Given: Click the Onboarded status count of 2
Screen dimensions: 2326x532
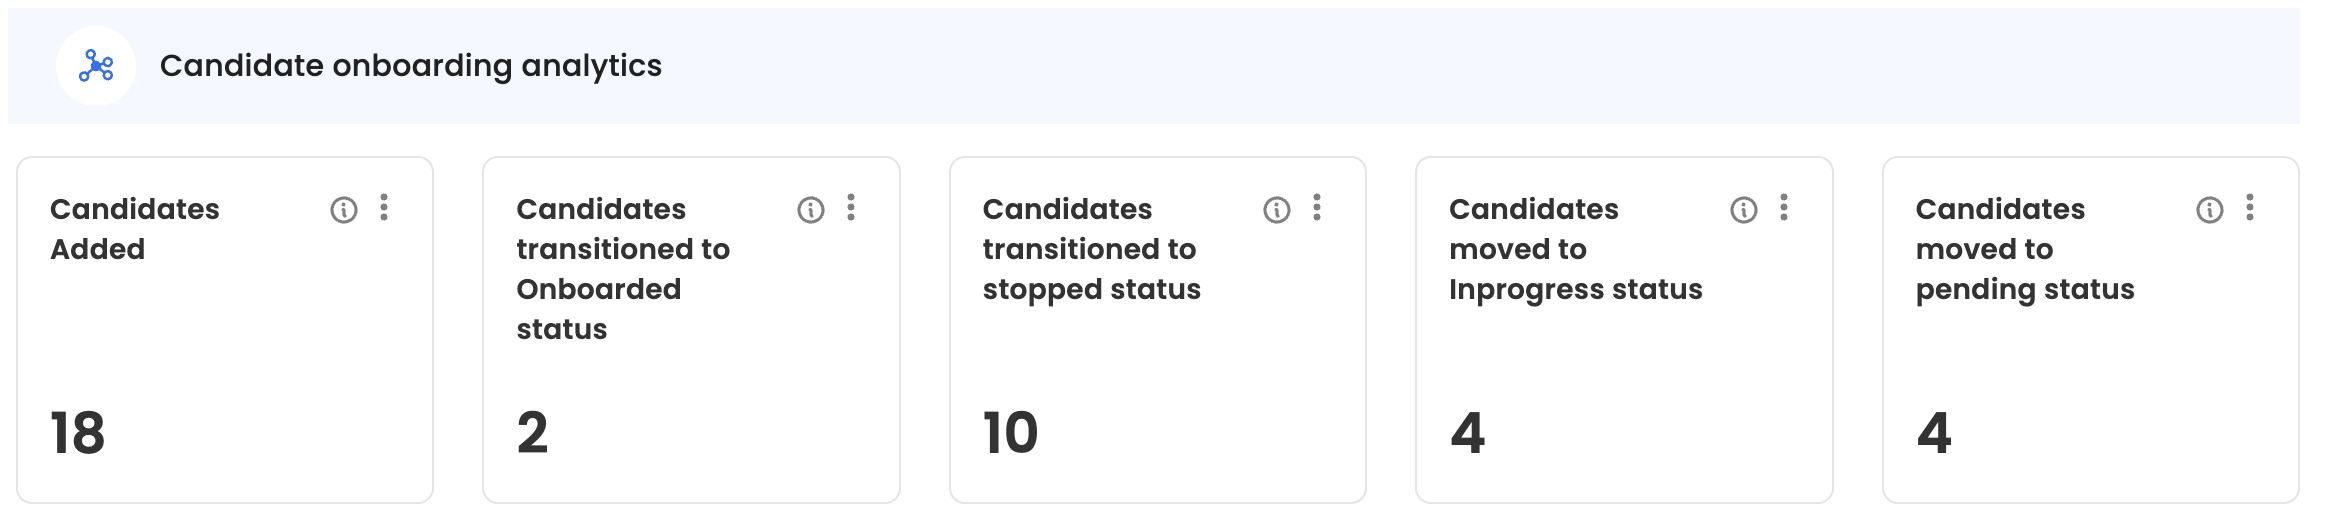Looking at the screenshot, I should pyautogui.click(x=533, y=433).
